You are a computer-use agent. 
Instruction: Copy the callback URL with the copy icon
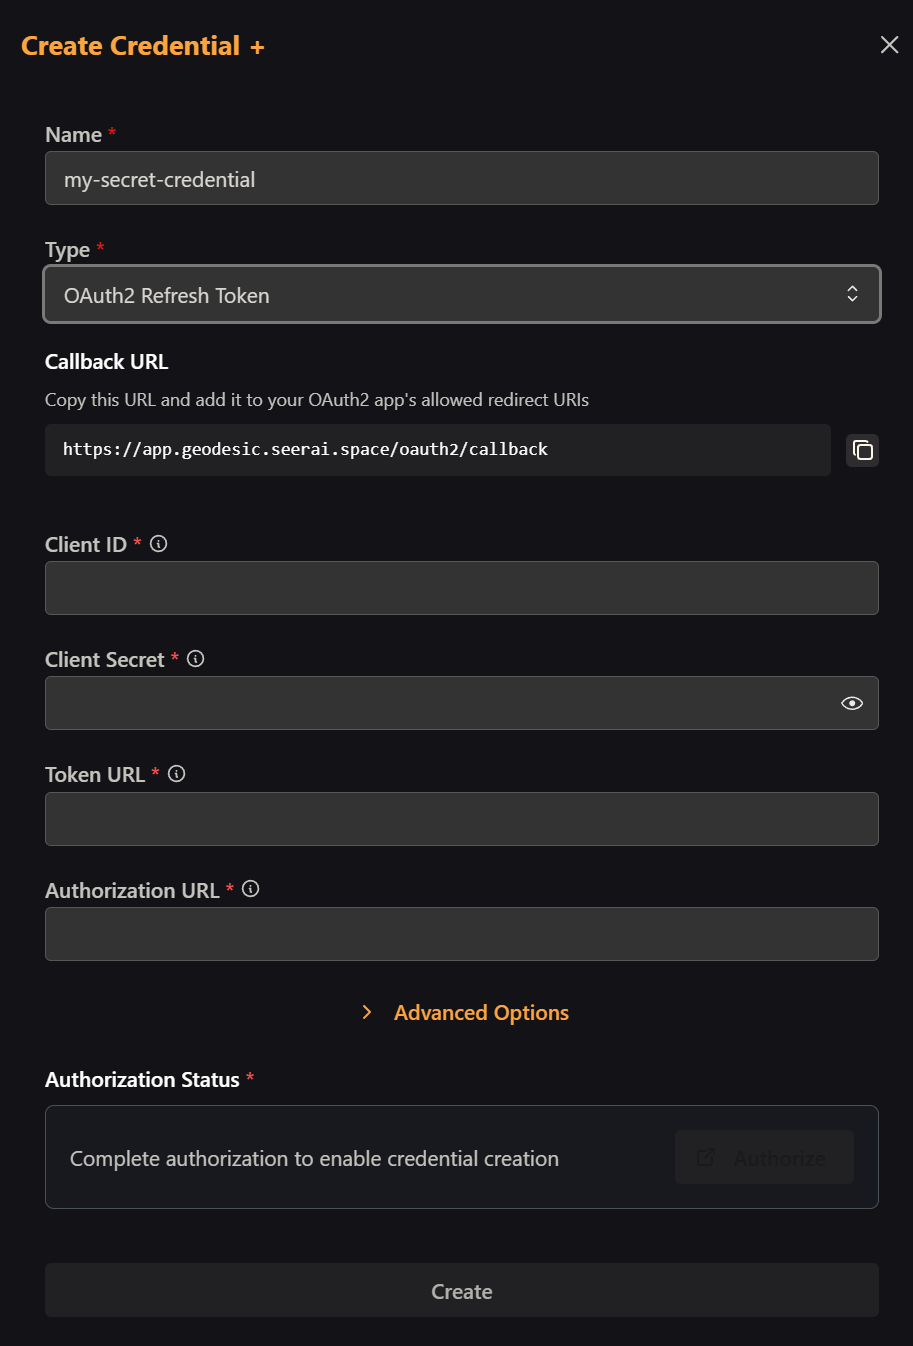[x=862, y=450]
